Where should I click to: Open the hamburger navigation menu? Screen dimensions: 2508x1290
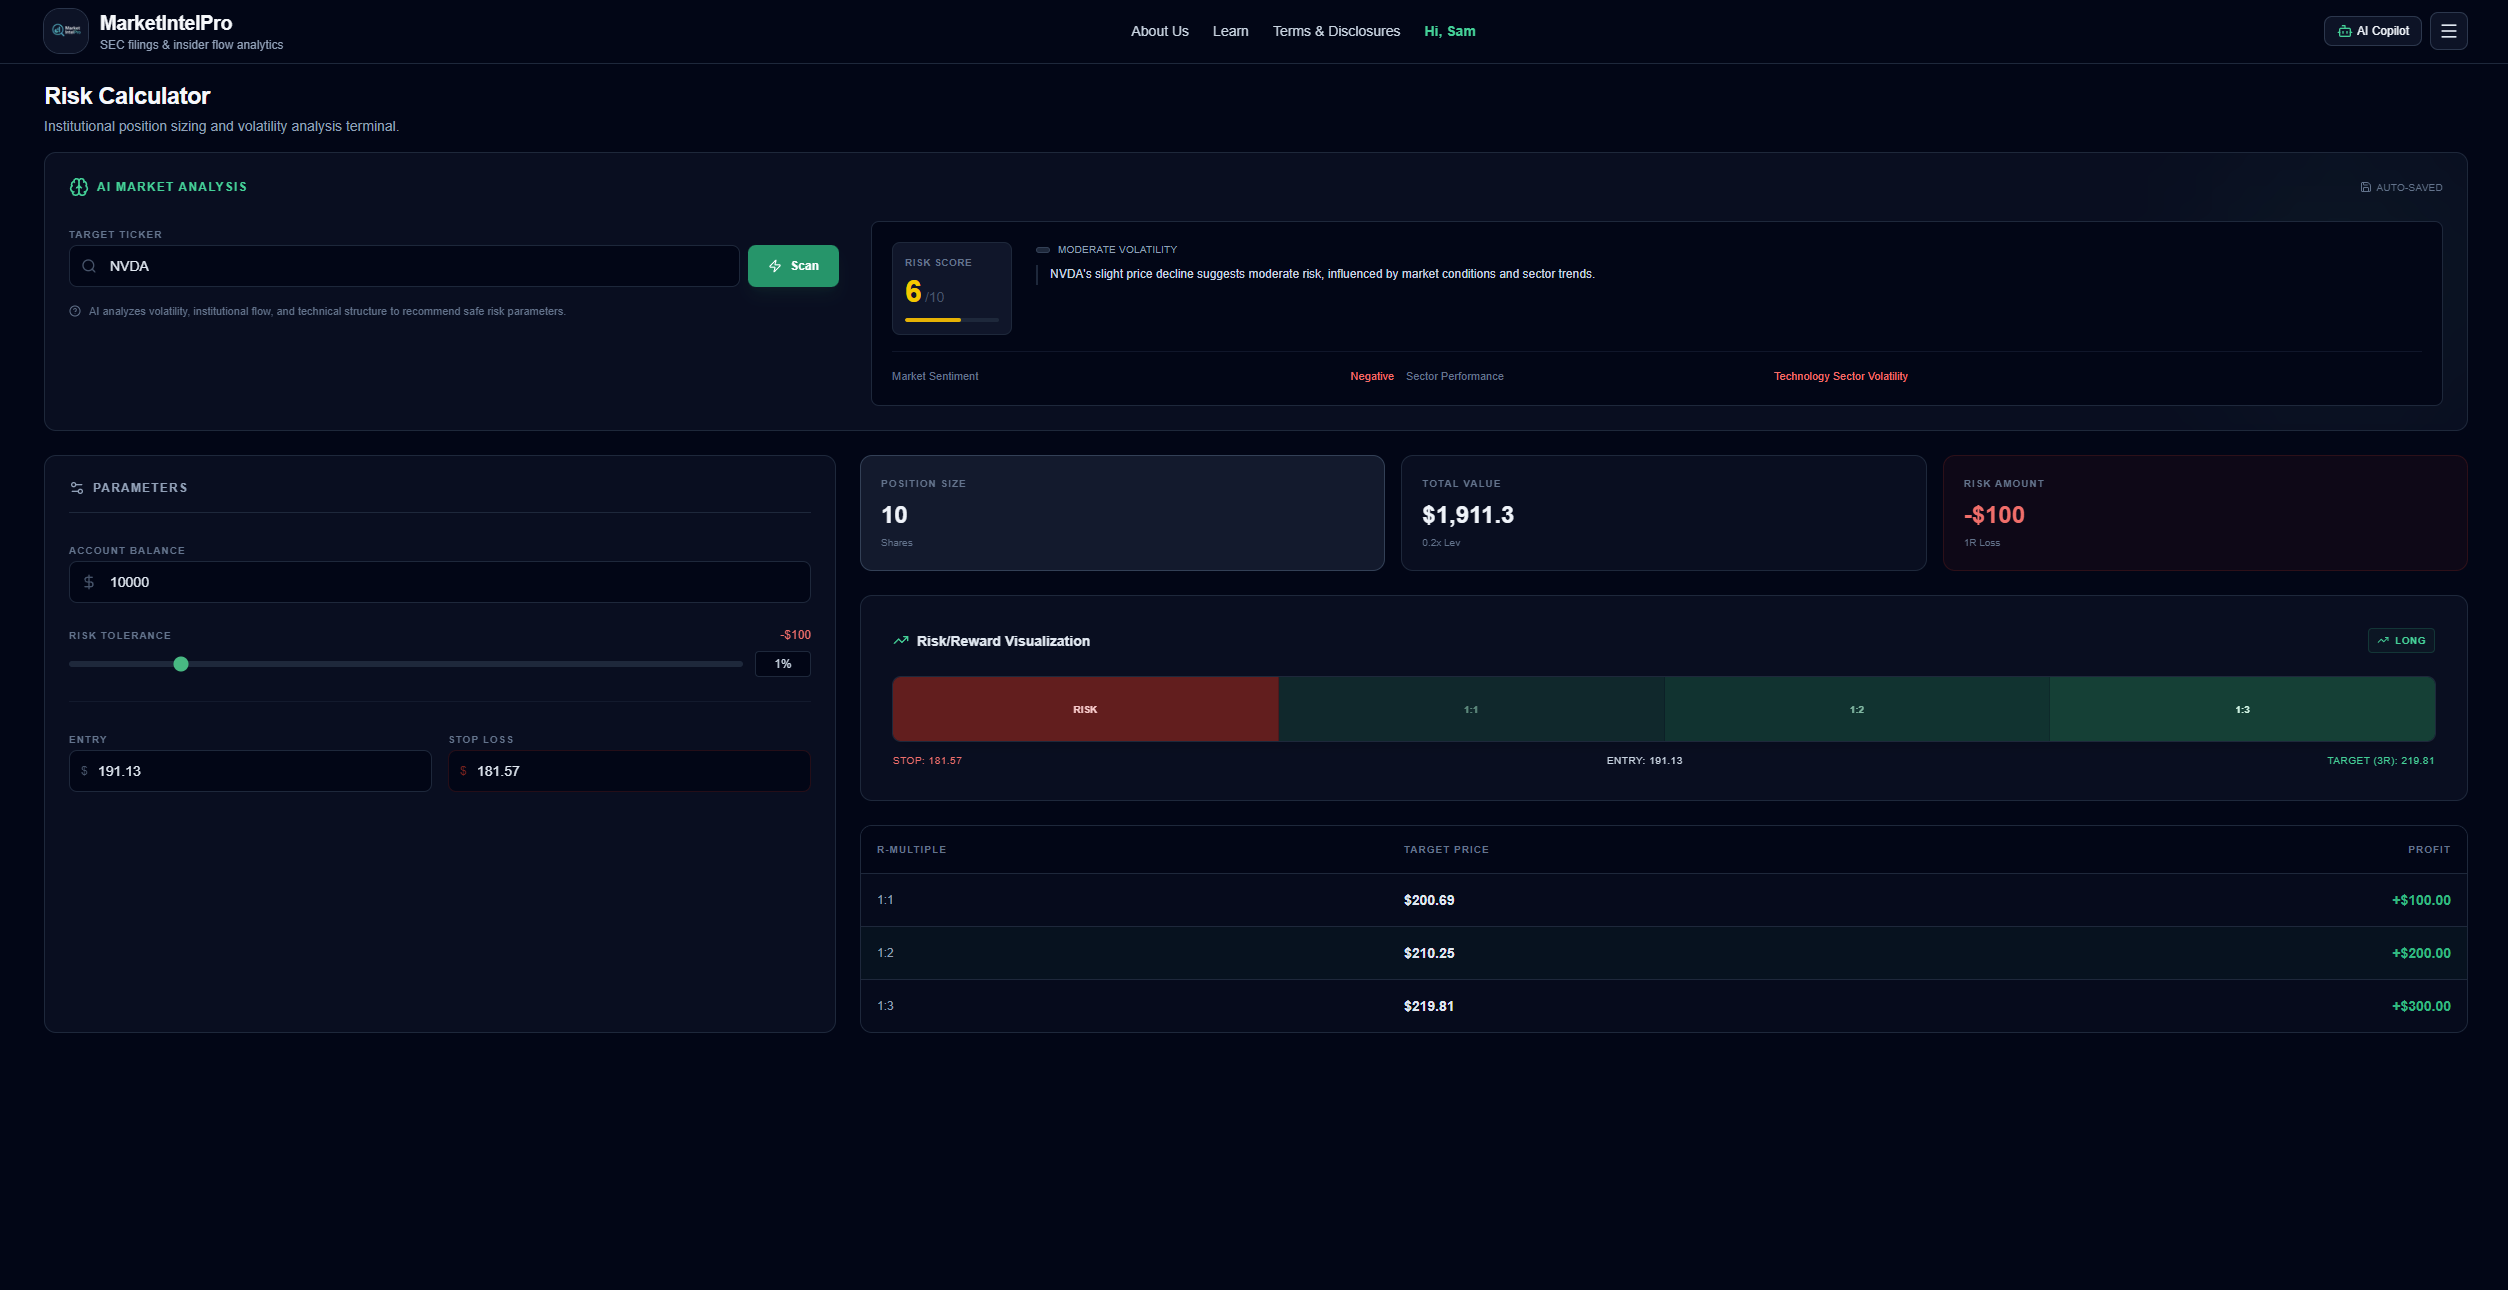[2449, 30]
